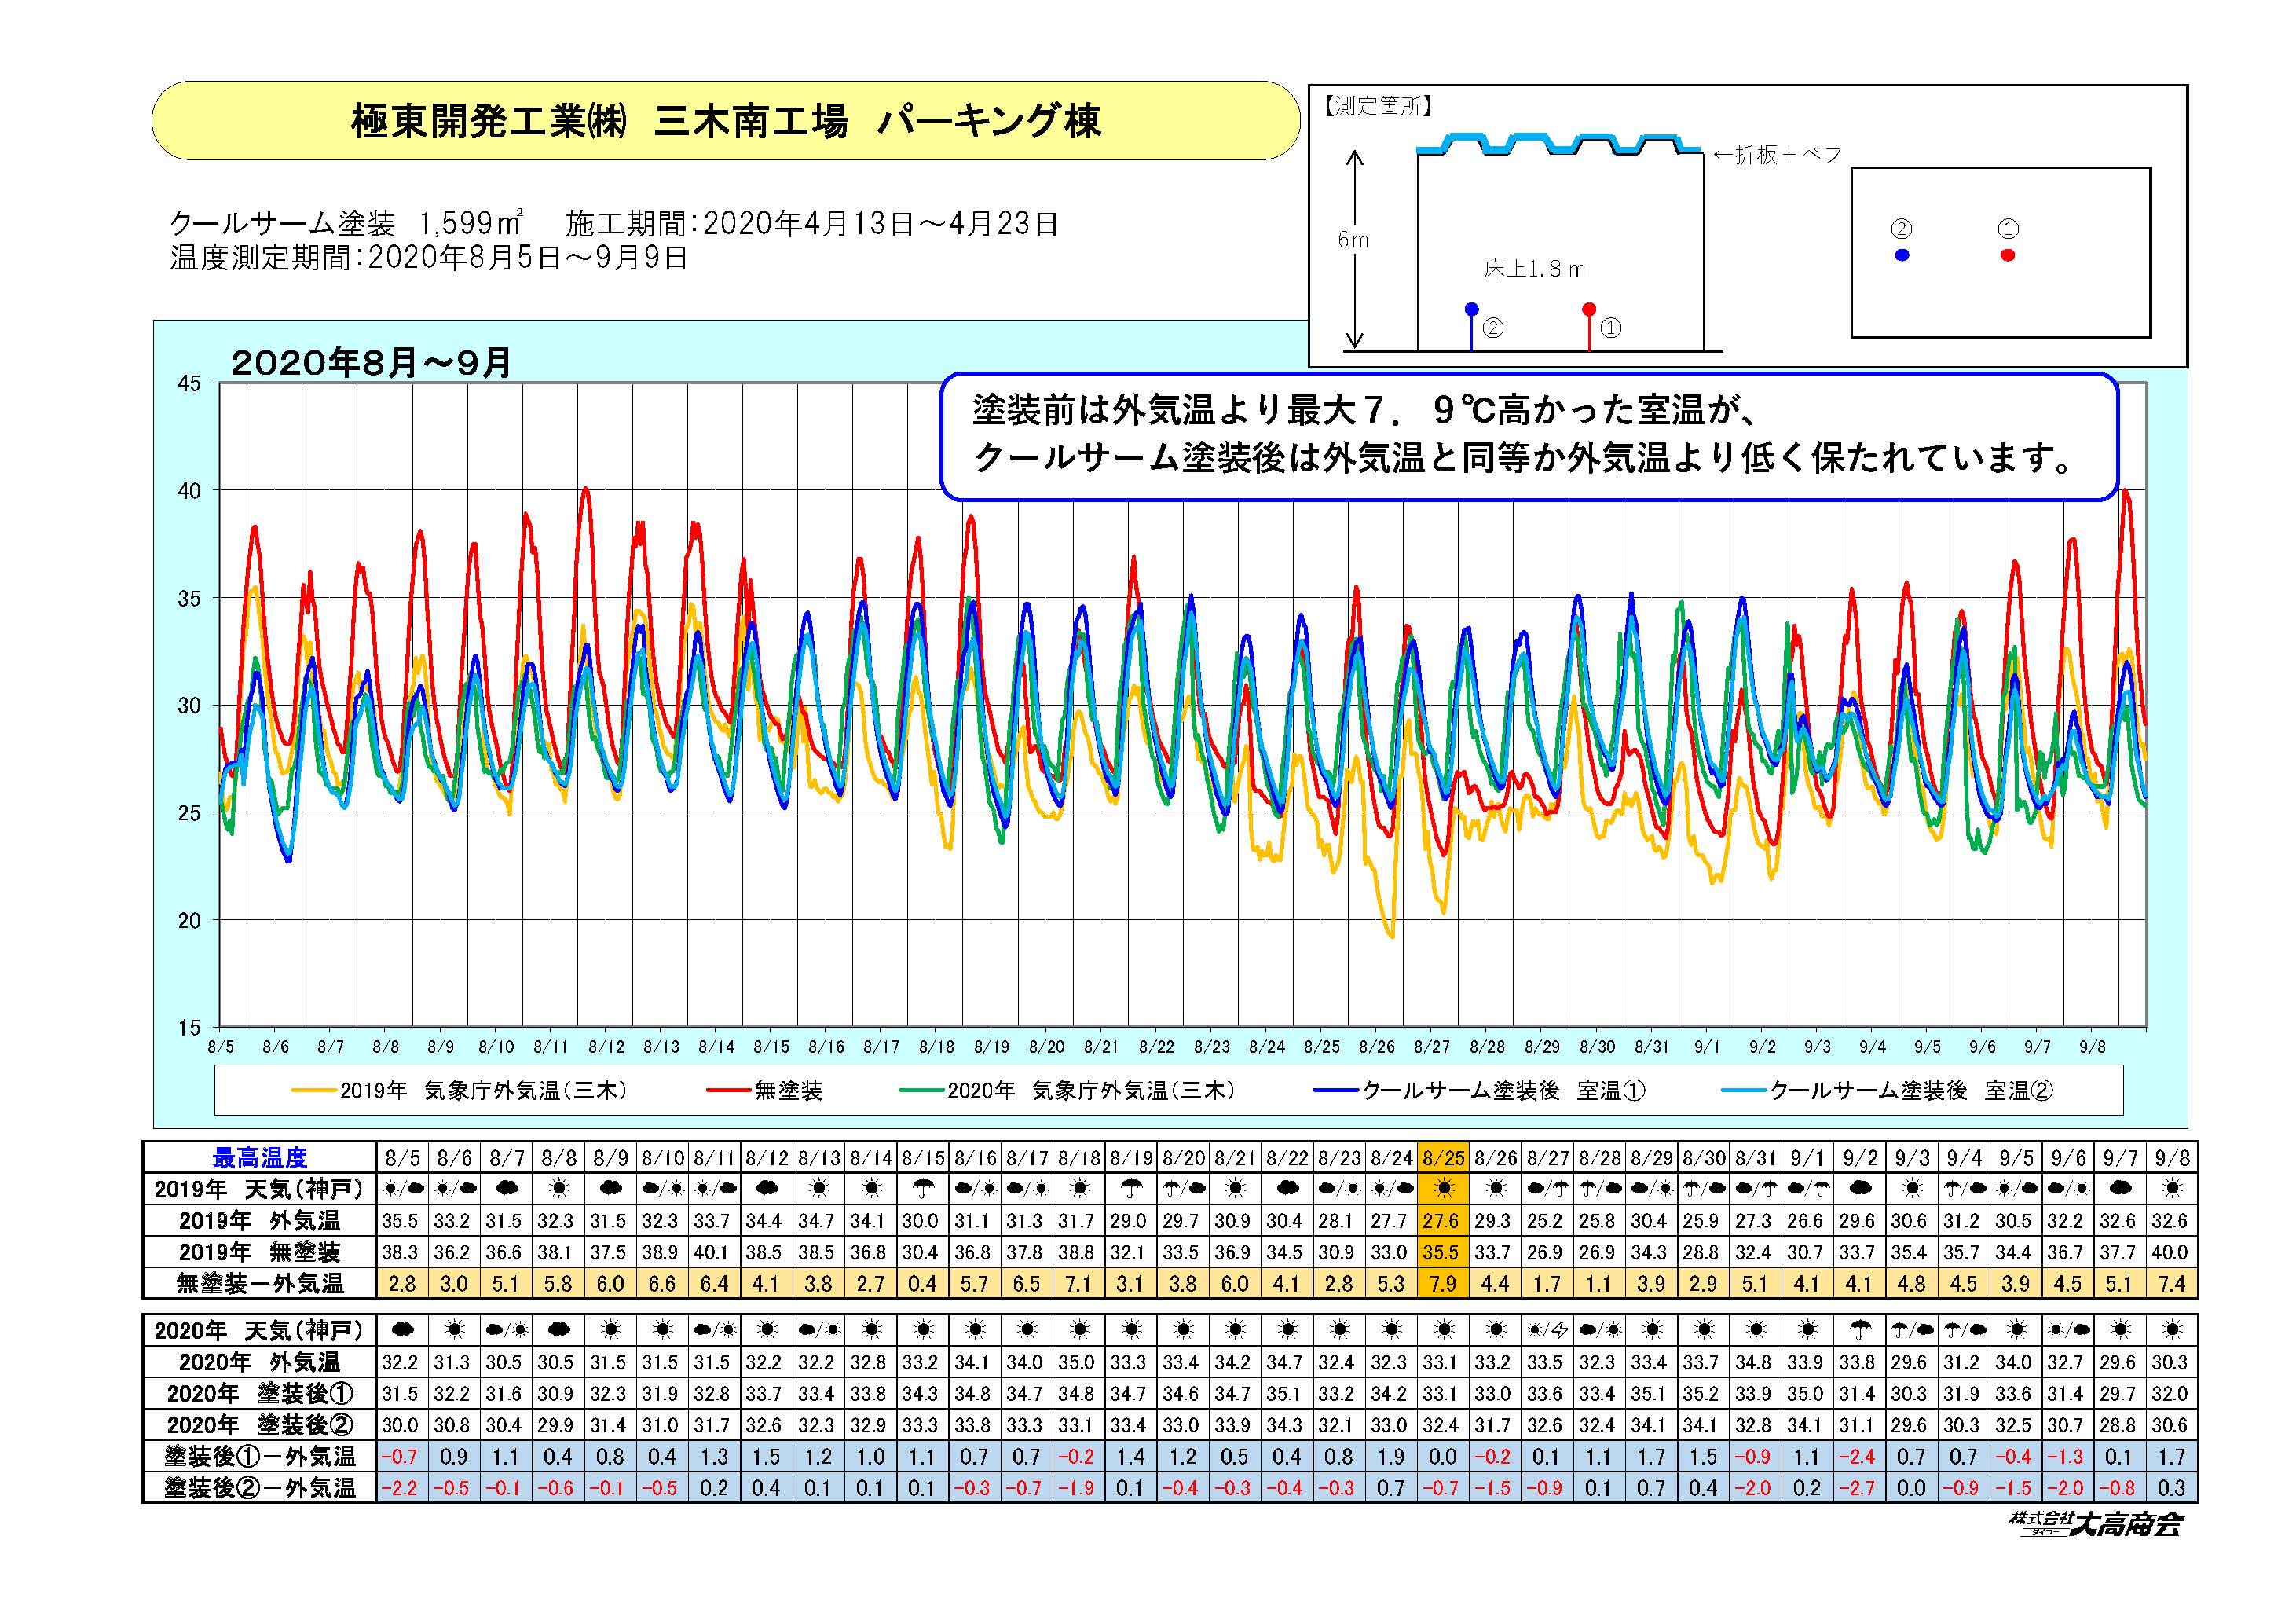Click the highlighted 8/25 date header cell
Image resolution: width=2296 pixels, height=1624 pixels.
tap(1443, 1158)
